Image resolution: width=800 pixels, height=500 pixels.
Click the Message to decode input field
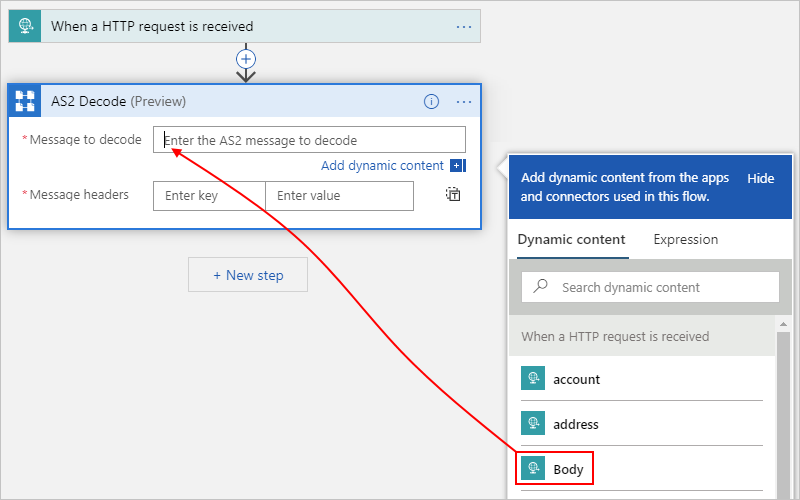tap(309, 140)
